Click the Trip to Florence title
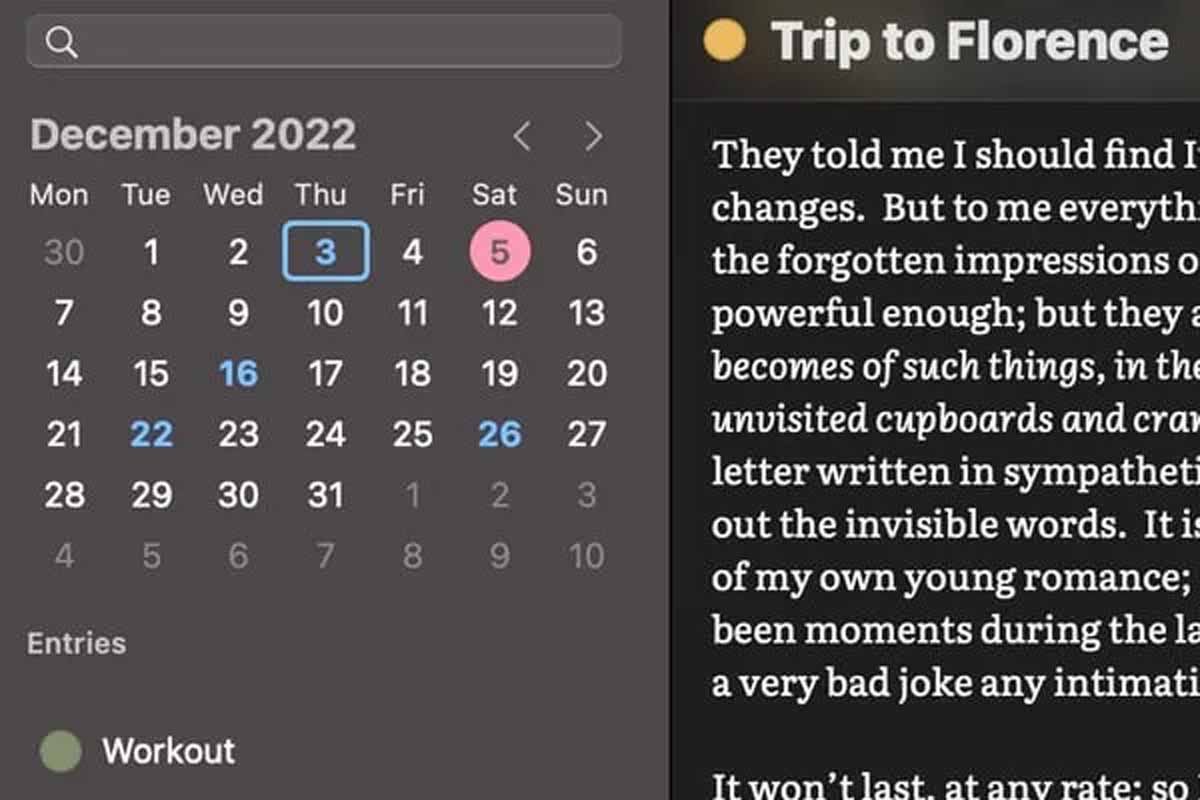1200x800 pixels. pos(969,41)
